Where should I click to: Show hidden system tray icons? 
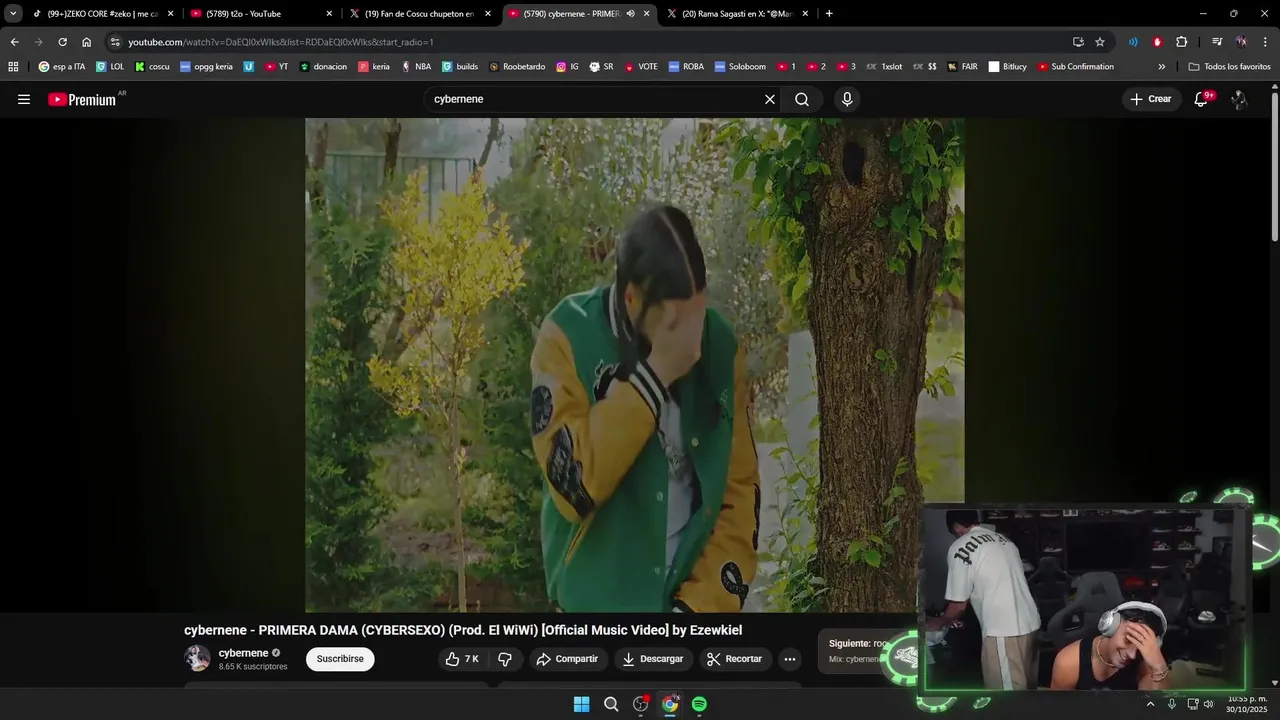1150,704
